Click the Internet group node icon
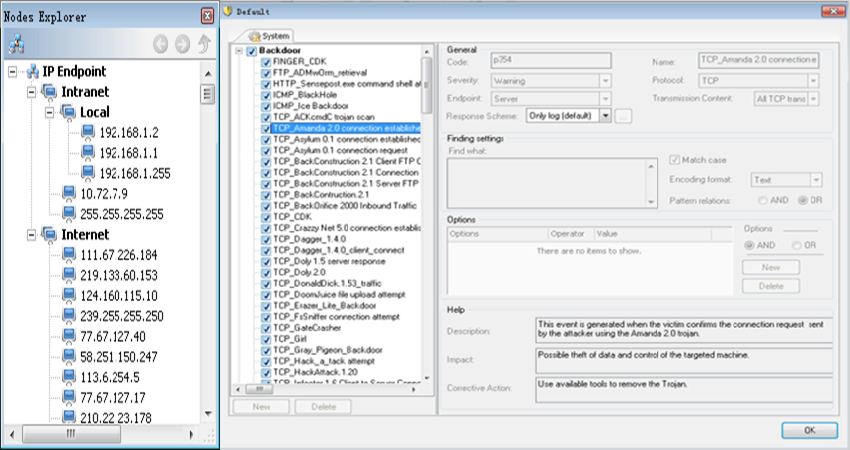Viewport: 850px width, 450px height. 49,234
